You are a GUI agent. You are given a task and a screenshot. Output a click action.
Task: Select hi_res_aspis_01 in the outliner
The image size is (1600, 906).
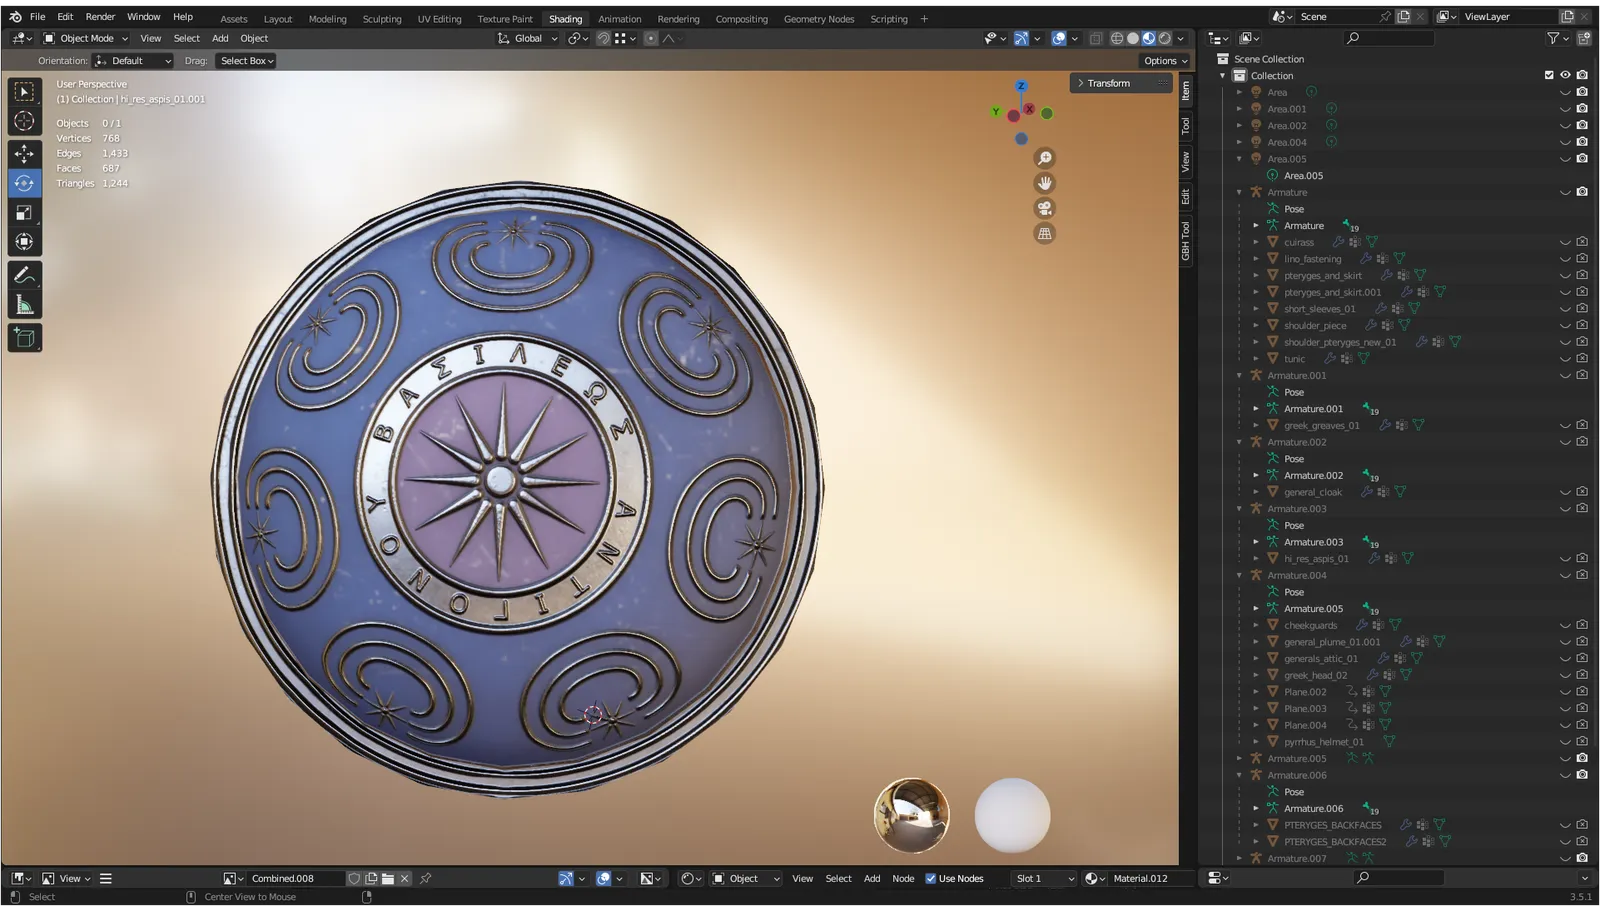1315,559
